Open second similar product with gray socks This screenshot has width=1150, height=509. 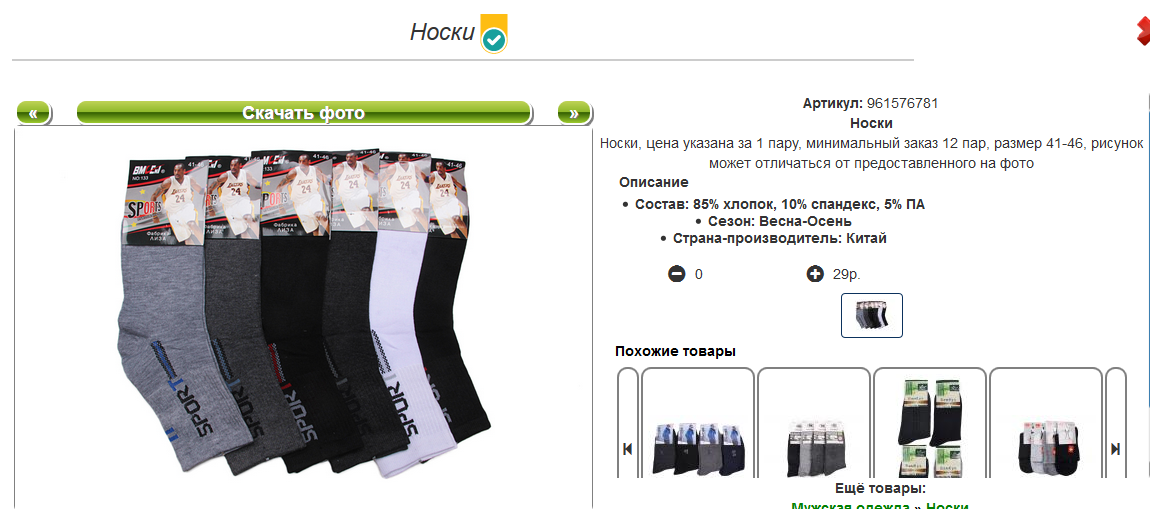(814, 424)
